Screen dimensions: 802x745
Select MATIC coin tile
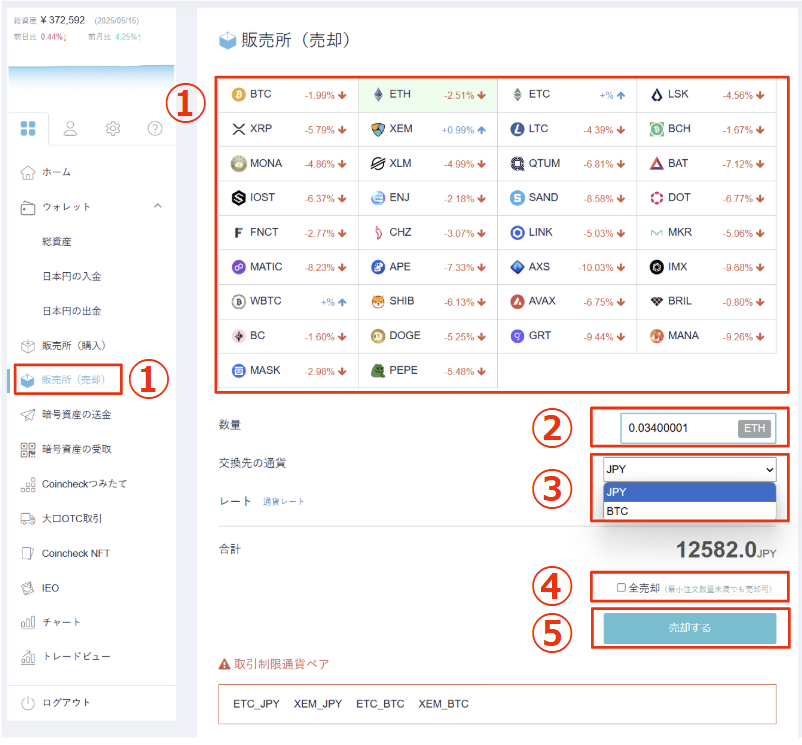pos(288,267)
